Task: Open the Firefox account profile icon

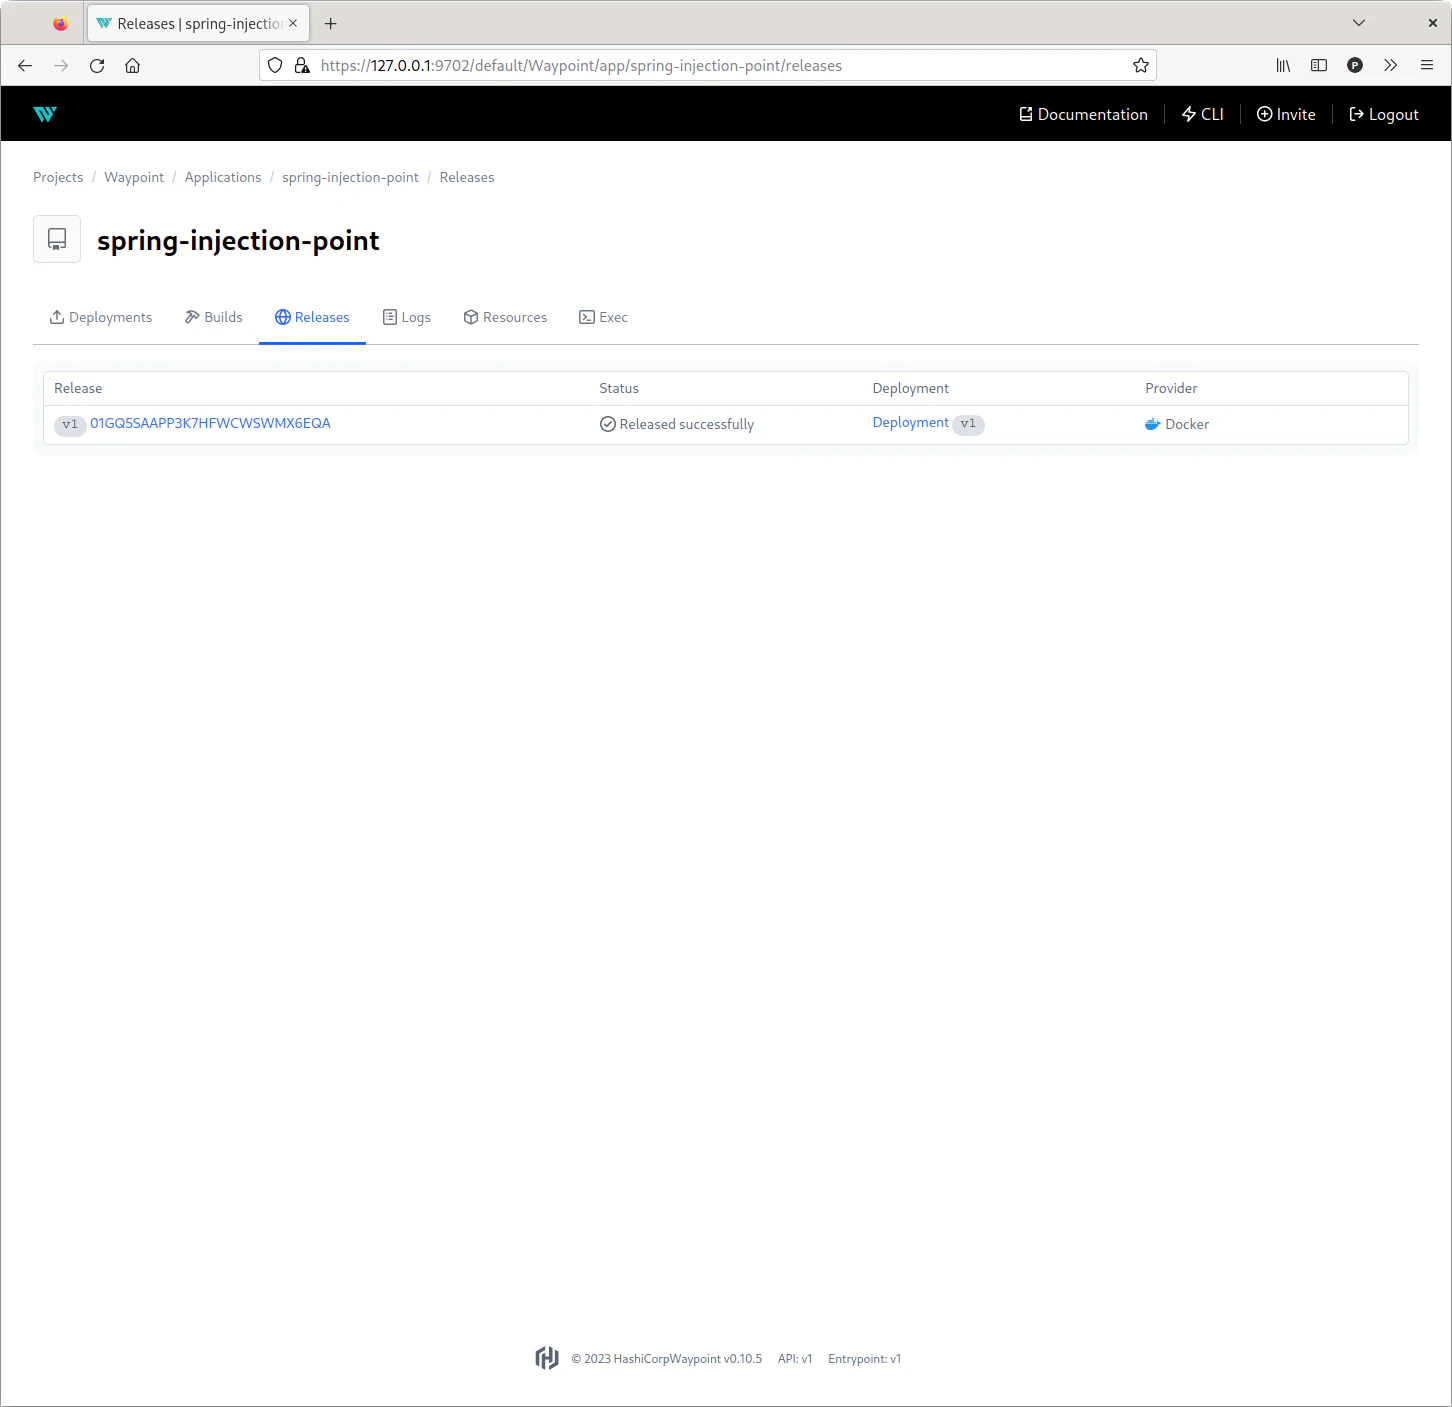Action: 1355,66
